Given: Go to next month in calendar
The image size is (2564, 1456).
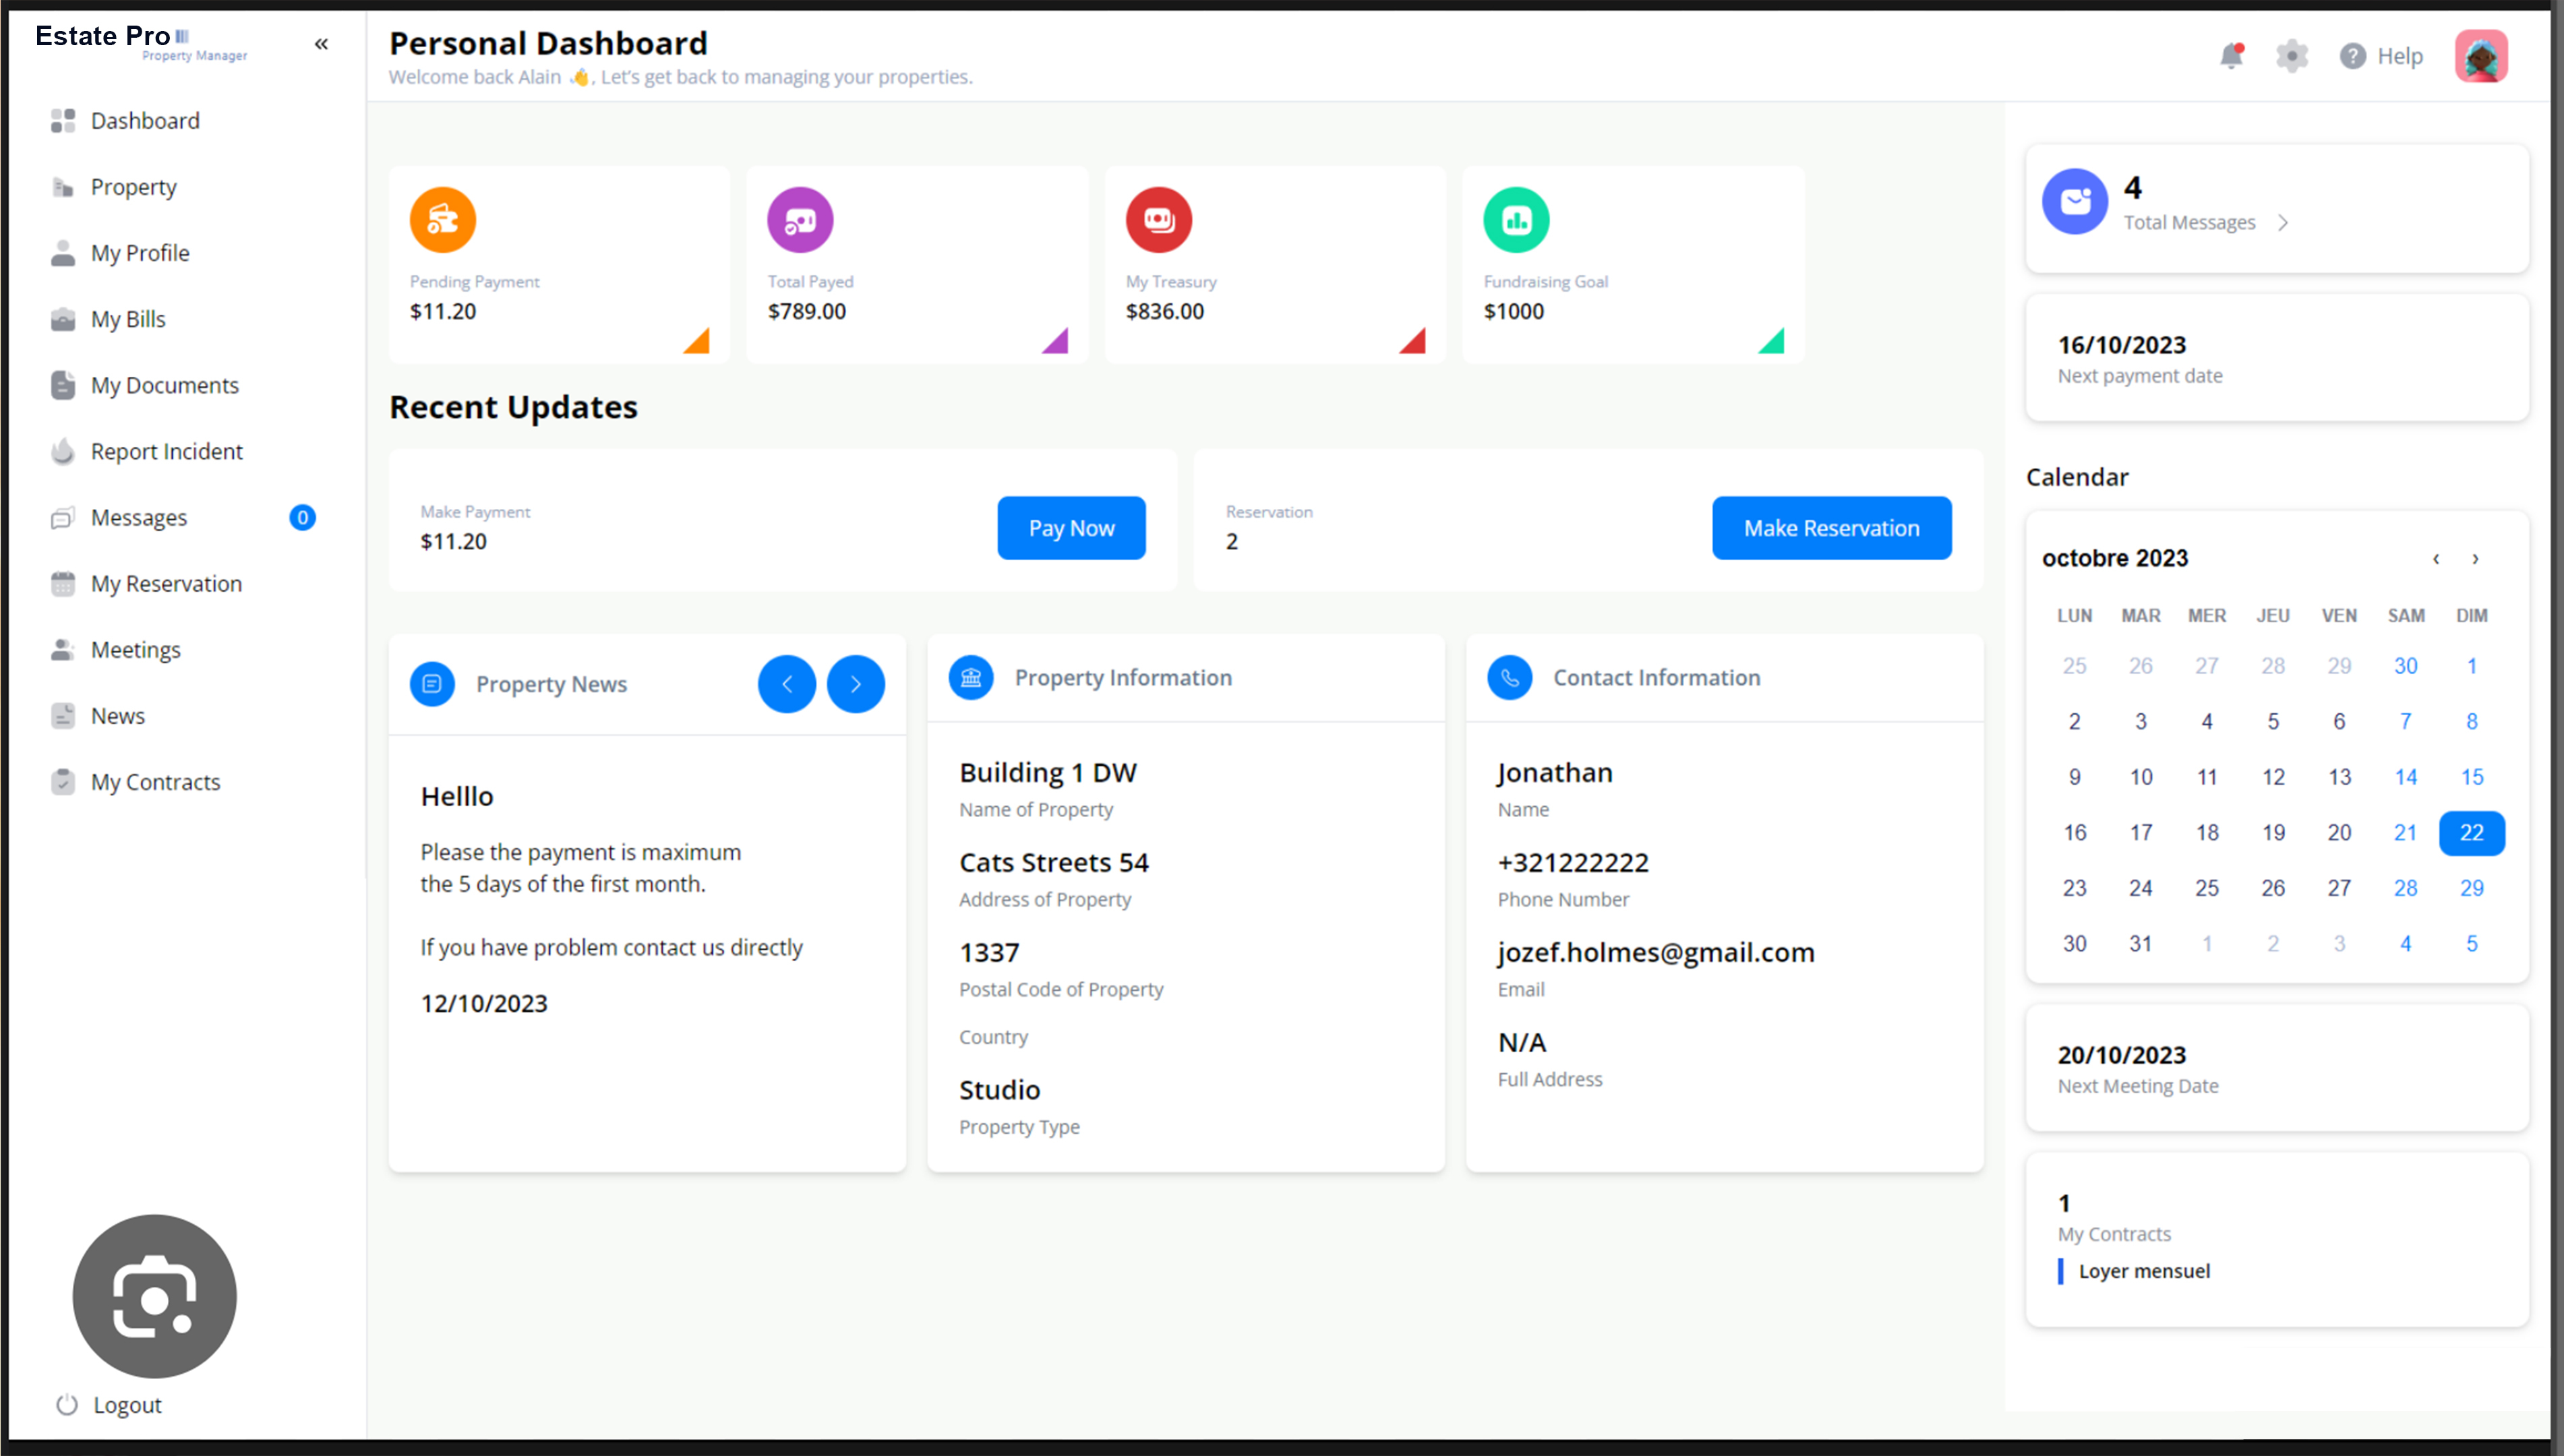Looking at the screenshot, I should [x=2475, y=559].
